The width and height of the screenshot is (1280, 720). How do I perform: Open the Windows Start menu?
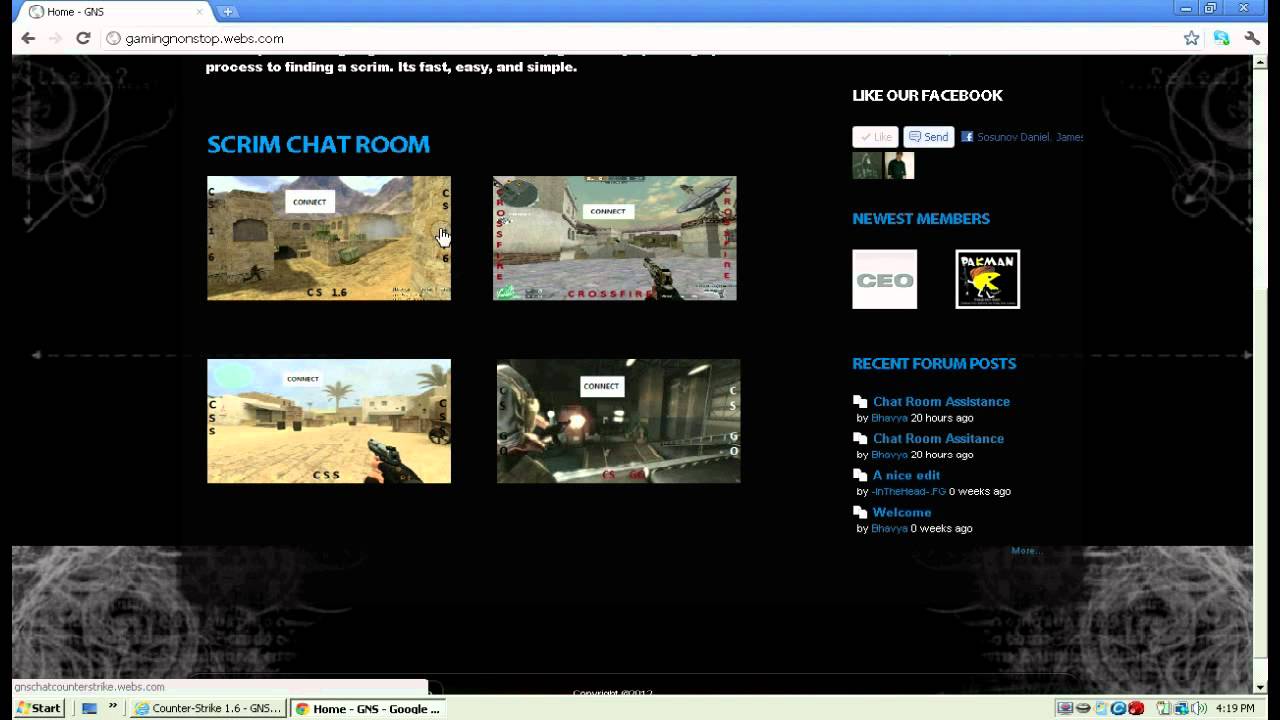[38, 708]
